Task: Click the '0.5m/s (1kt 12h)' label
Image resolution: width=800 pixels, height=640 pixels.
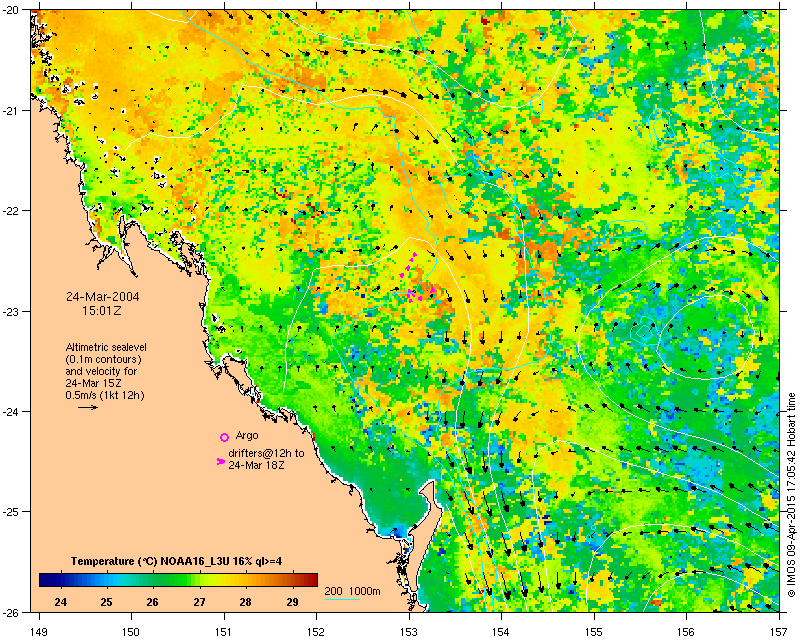Action: click(105, 395)
